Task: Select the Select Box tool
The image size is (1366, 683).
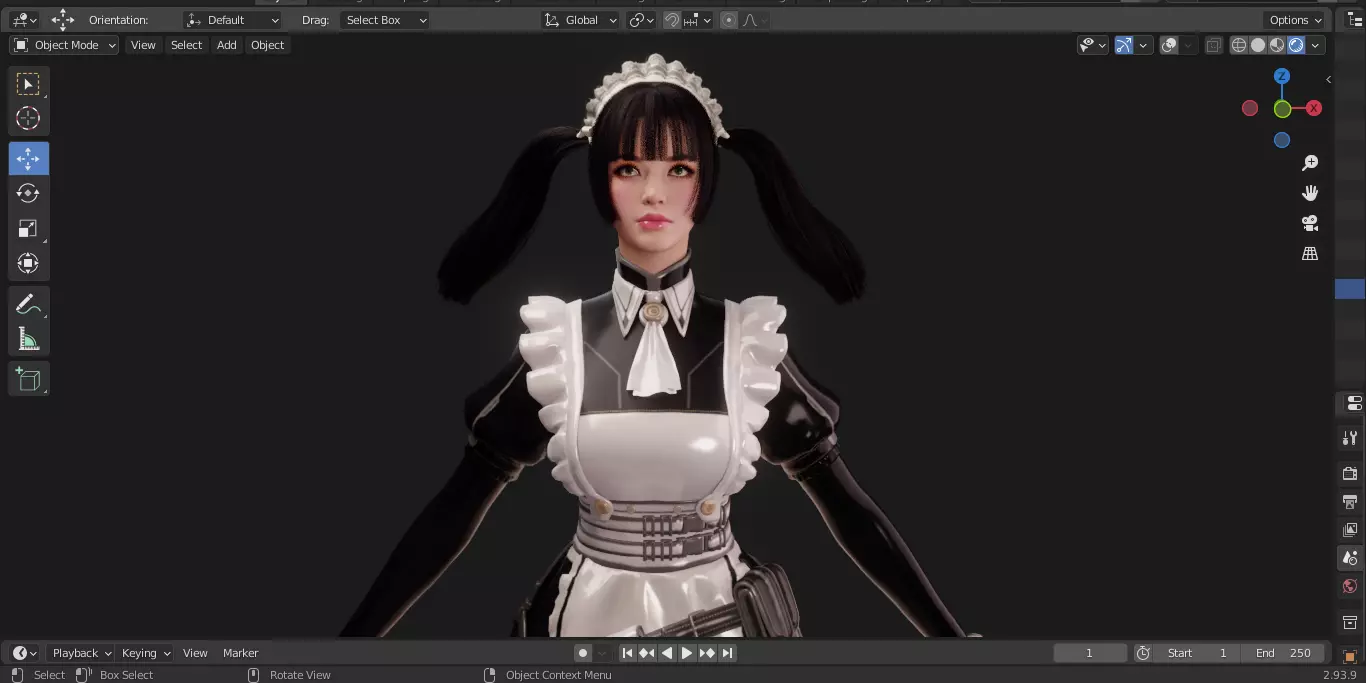Action: click(x=28, y=84)
